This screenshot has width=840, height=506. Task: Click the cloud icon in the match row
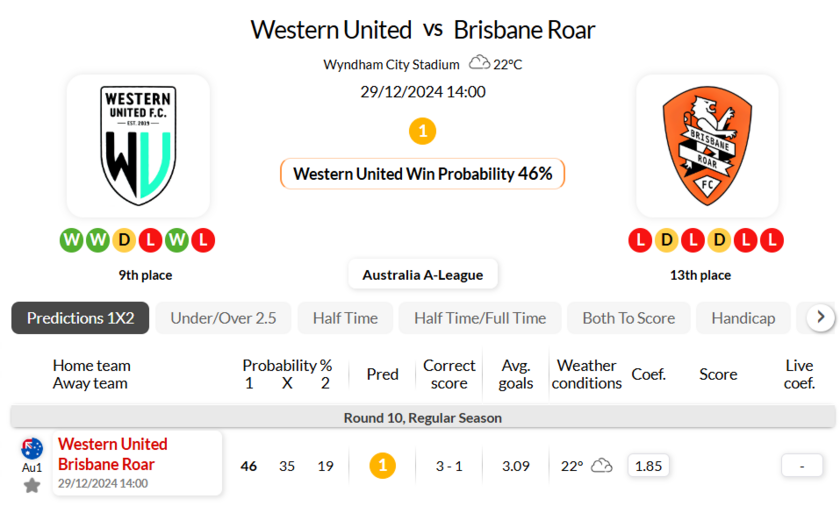pyautogui.click(x=601, y=466)
